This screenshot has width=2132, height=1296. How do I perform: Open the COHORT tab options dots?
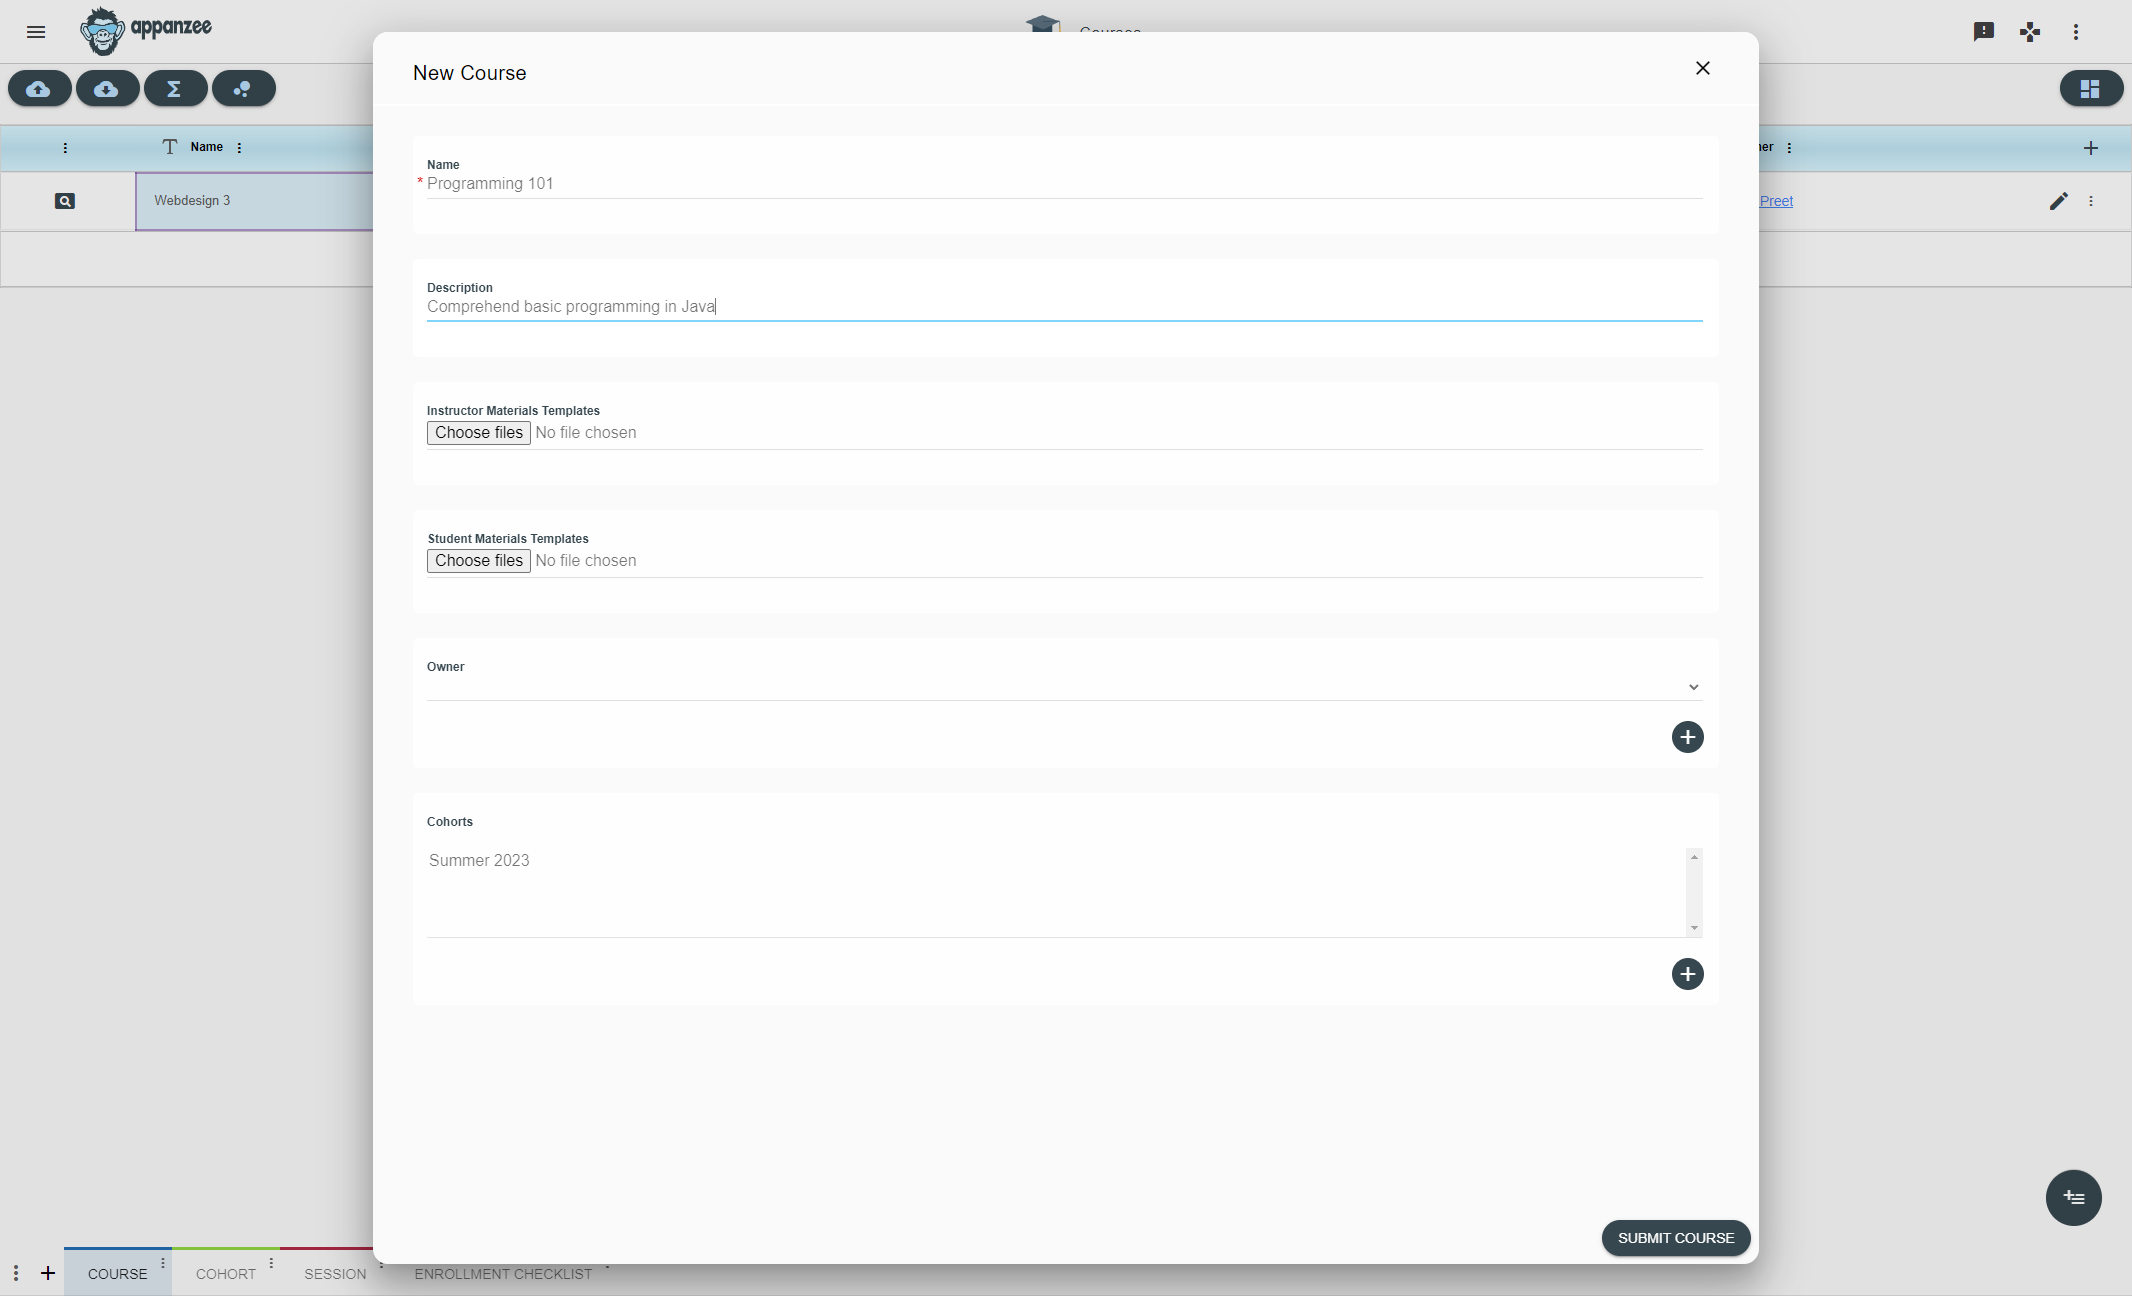tap(271, 1263)
